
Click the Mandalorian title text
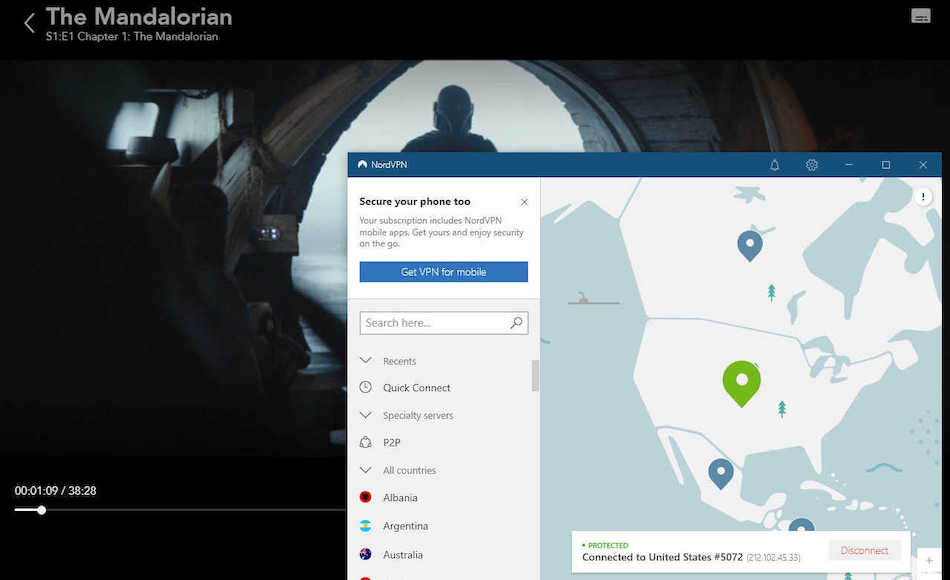(139, 17)
